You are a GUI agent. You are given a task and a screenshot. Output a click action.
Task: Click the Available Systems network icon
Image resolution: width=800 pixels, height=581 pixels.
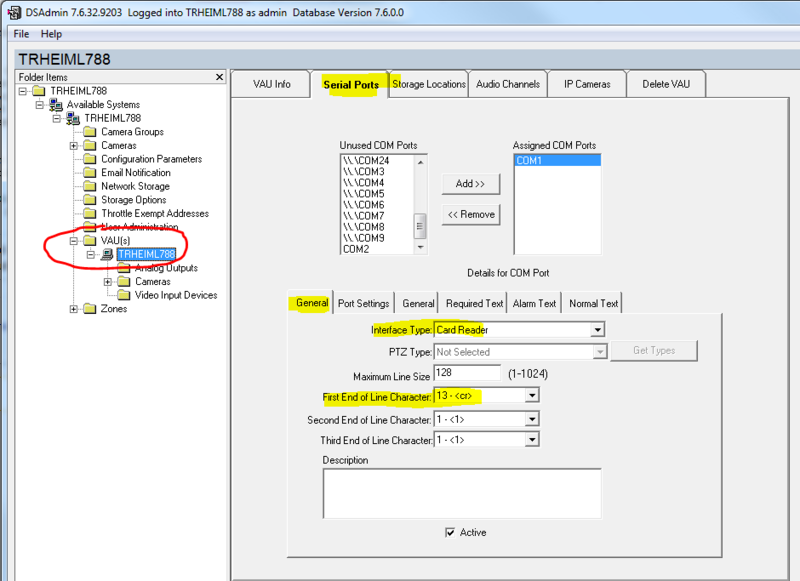[x=54, y=104]
